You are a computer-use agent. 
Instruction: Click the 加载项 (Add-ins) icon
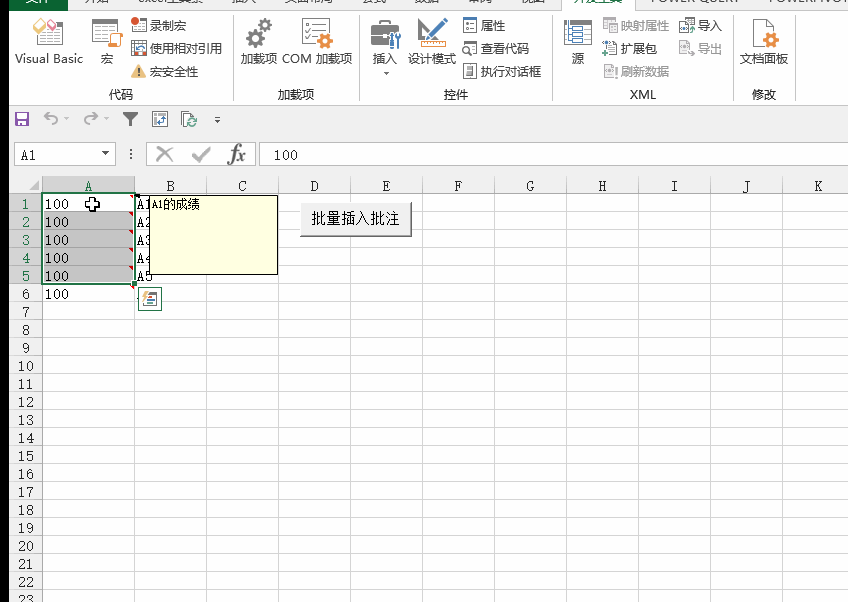[x=259, y=40]
